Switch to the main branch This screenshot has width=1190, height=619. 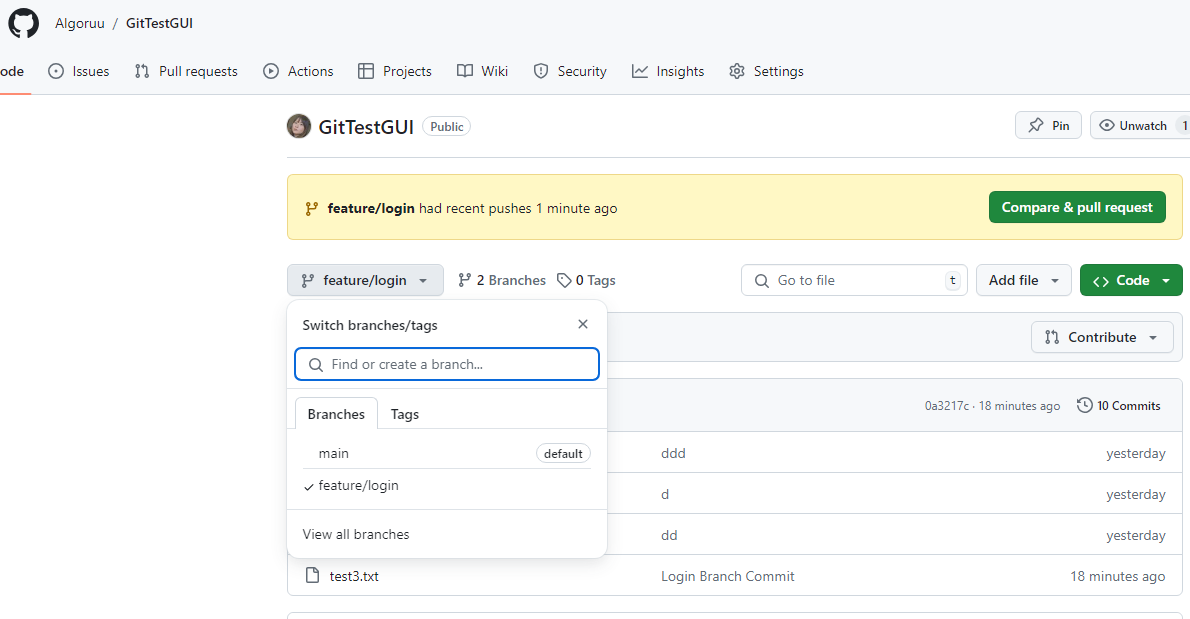447,453
